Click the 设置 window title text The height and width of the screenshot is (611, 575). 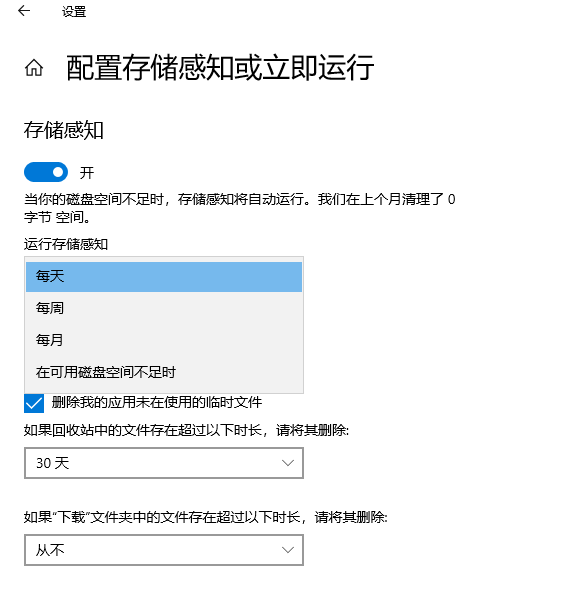tap(74, 12)
